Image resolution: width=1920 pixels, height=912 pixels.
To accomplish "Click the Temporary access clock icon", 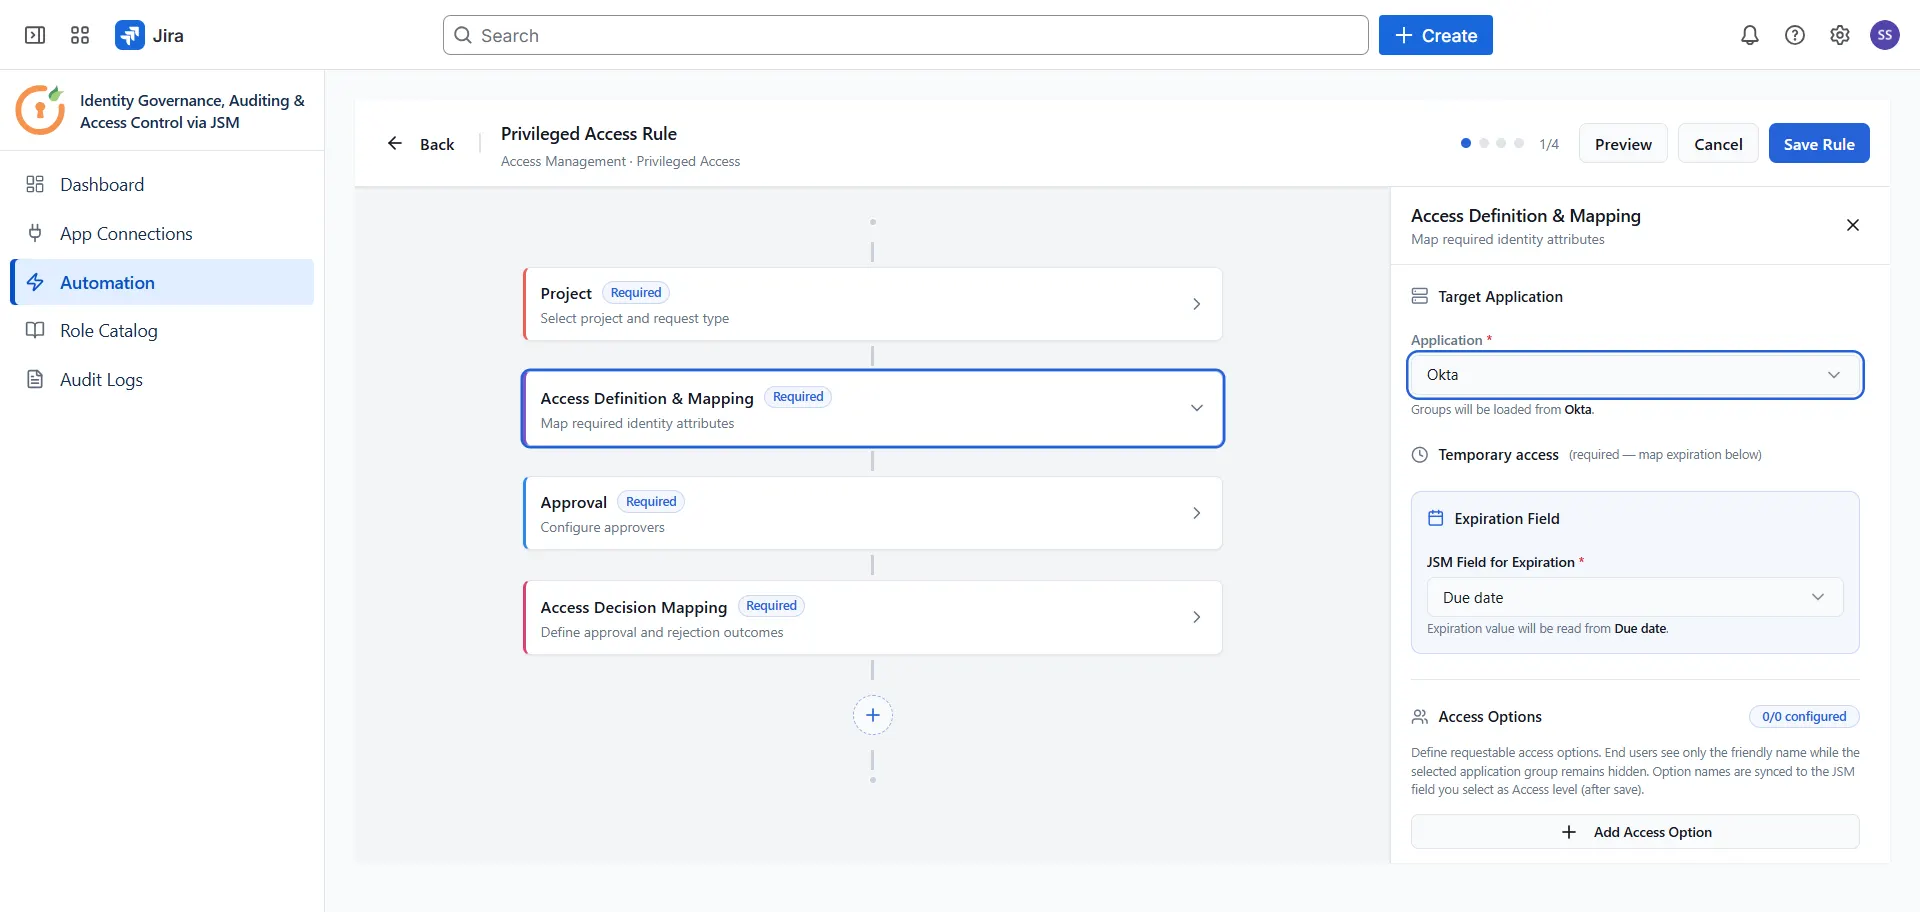I will point(1420,454).
